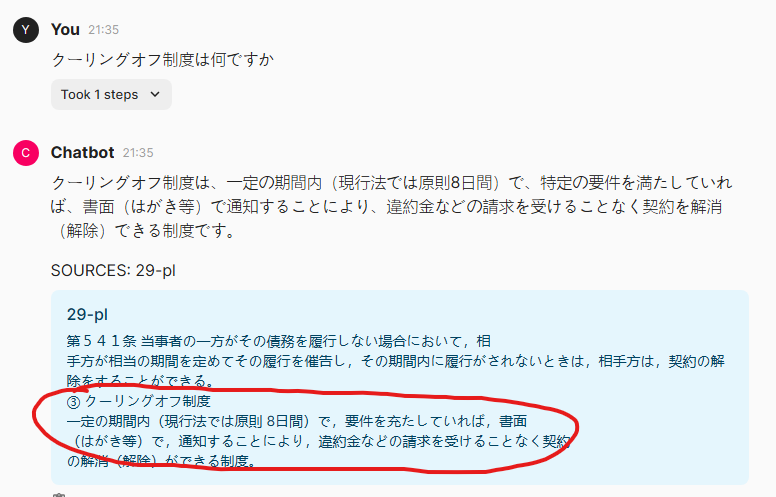
Task: Click the source line starting "（はがき等）で，通知"
Action: (319, 441)
